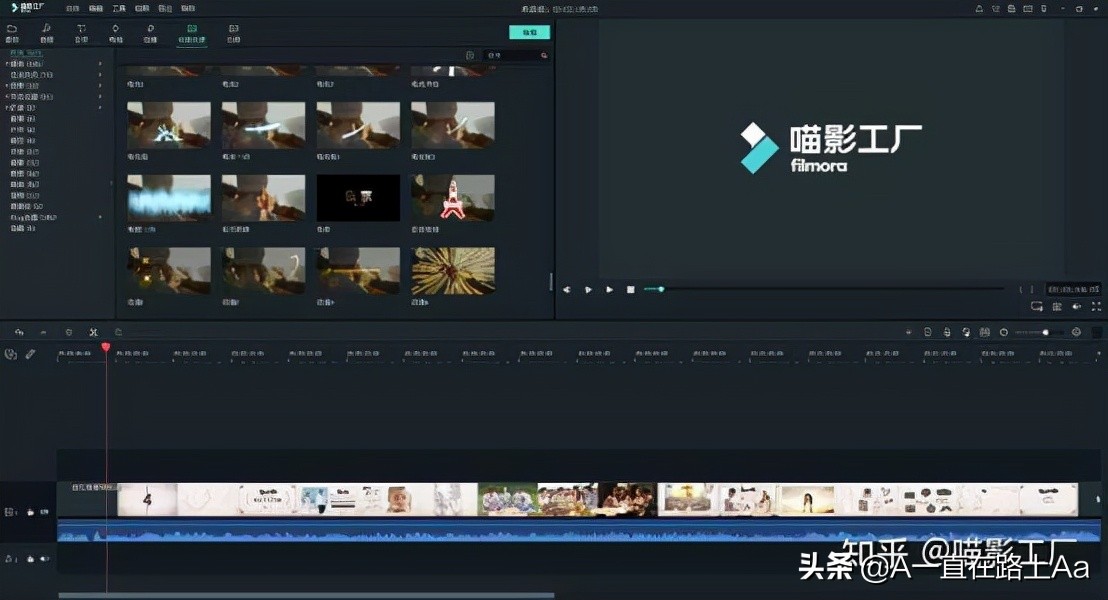Stop playback with the square button
1108x600 pixels.
click(631, 290)
